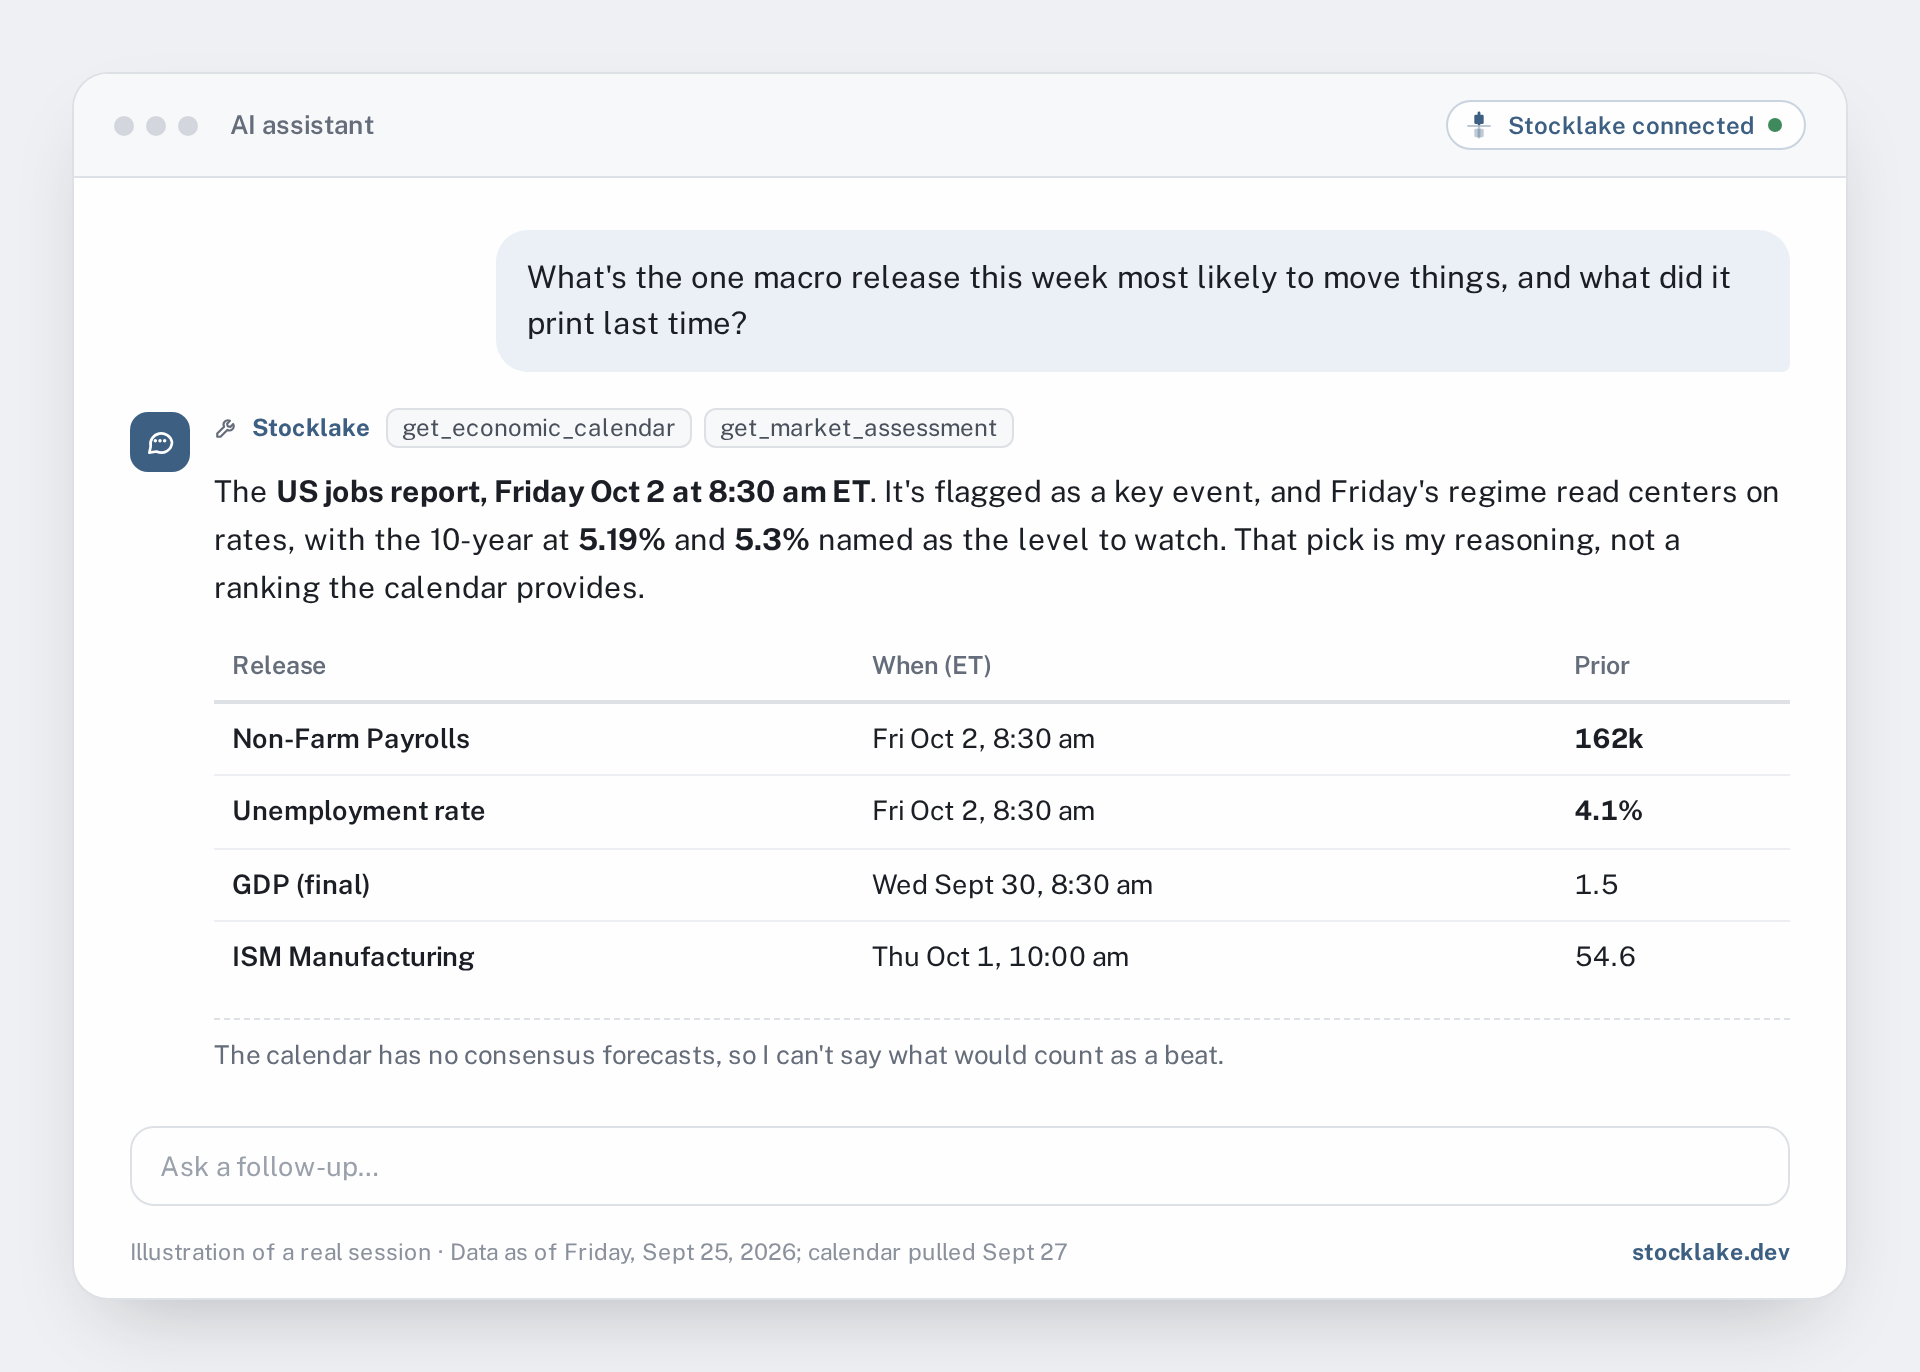This screenshot has height=1372, width=1920.
Task: Click the third gray window dot
Action: (x=188, y=125)
